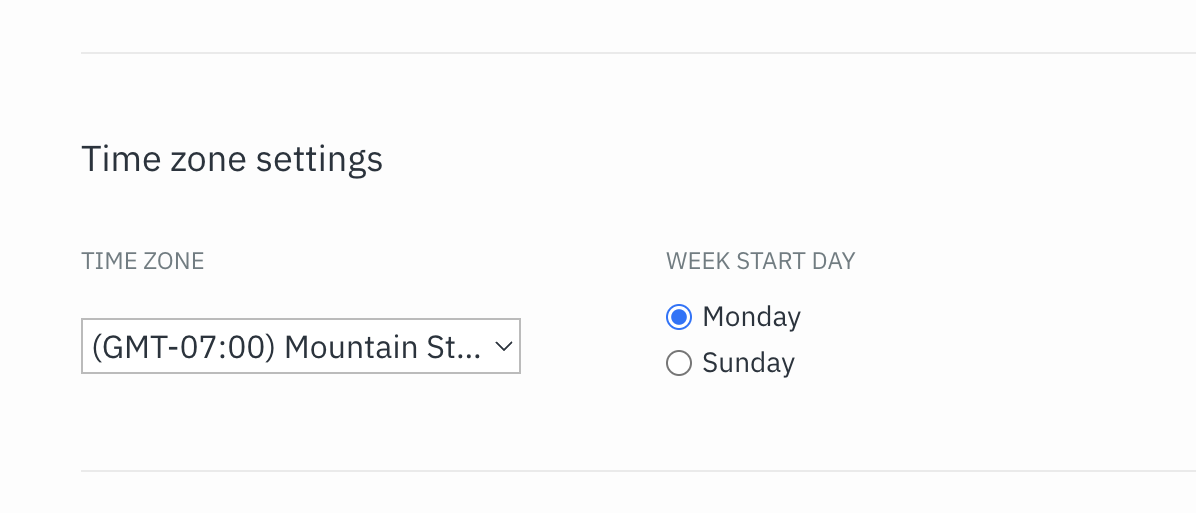The height and width of the screenshot is (513, 1196).
Task: Click the divider line above Time zone settings
Action: (x=638, y=53)
